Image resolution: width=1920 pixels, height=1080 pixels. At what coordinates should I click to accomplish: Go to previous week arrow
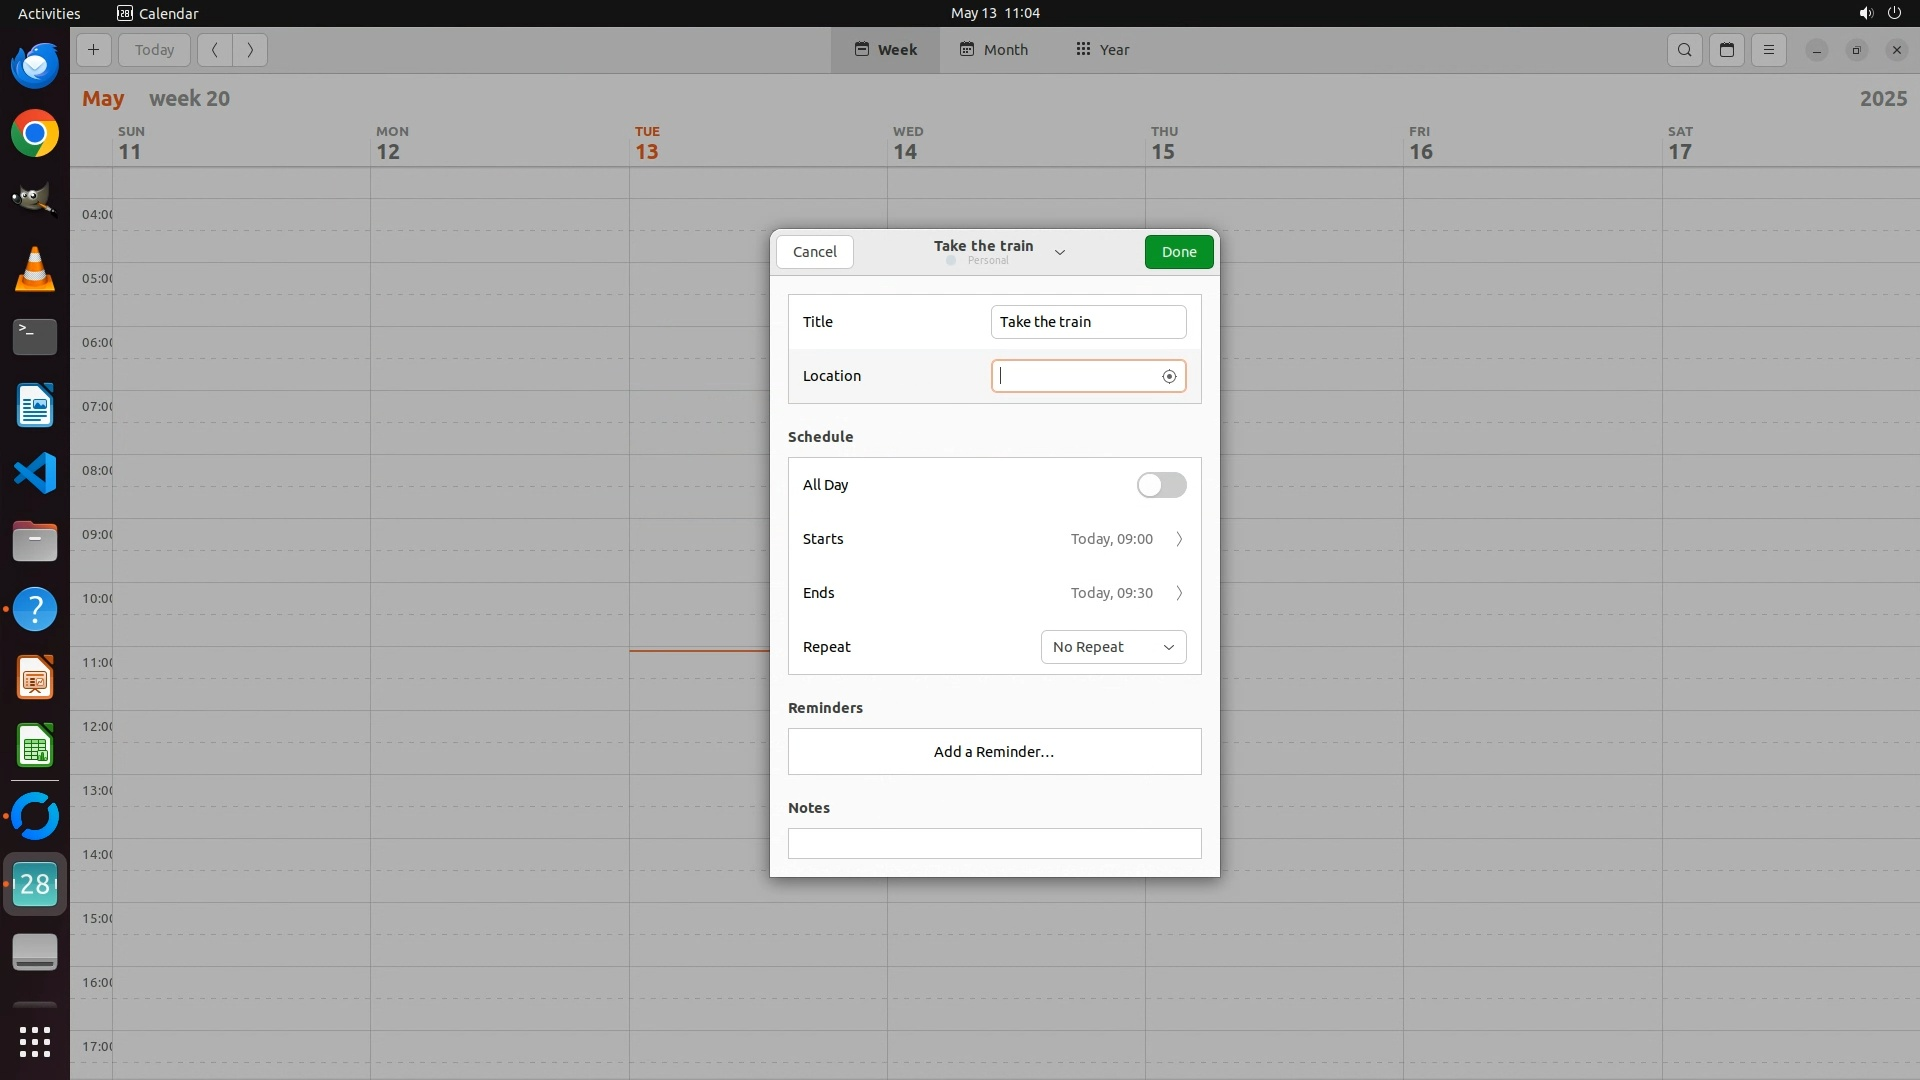tap(214, 50)
